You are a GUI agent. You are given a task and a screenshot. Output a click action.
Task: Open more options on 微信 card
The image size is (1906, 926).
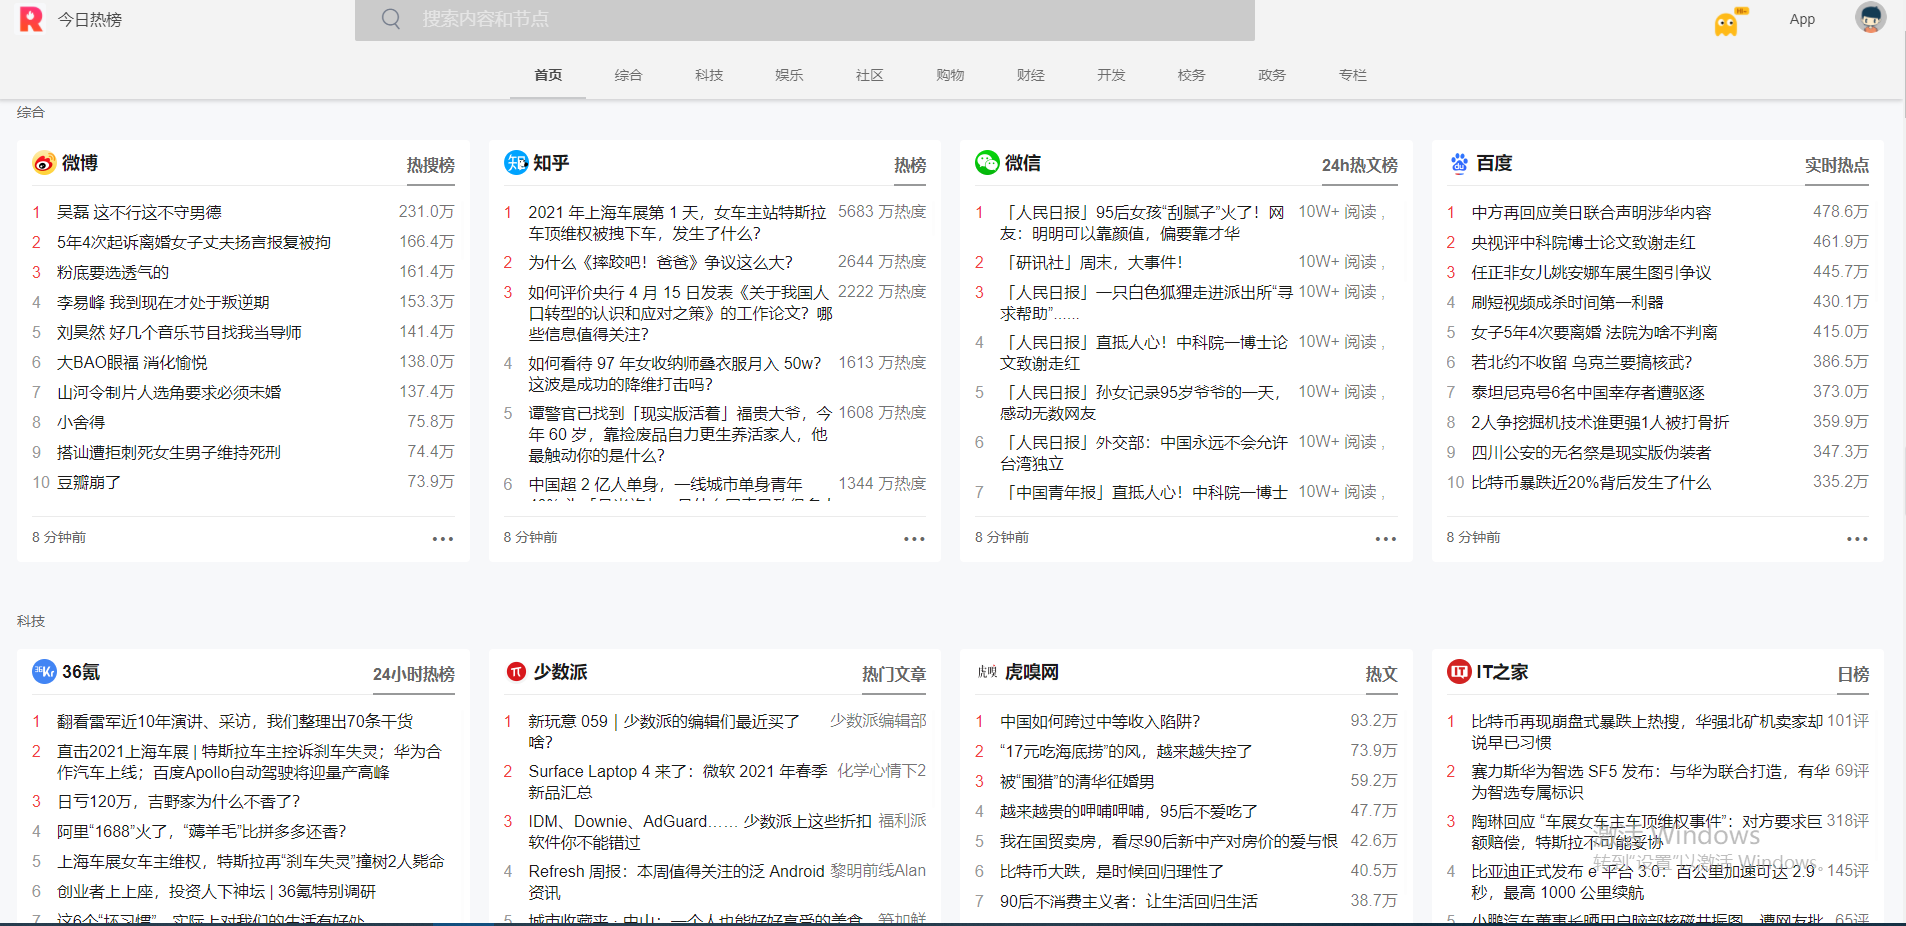[1385, 539]
